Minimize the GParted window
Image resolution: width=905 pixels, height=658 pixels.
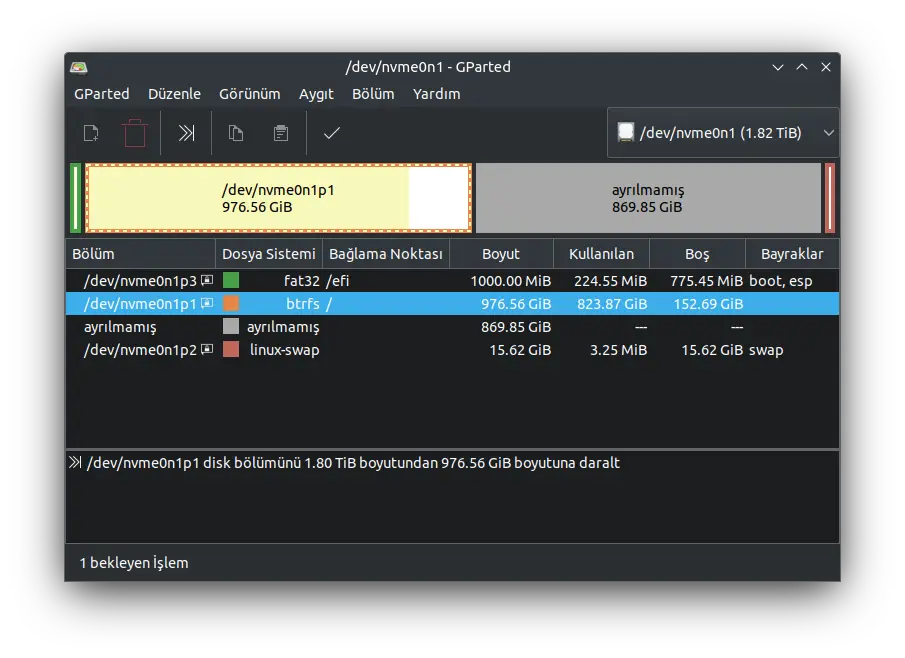(777, 68)
